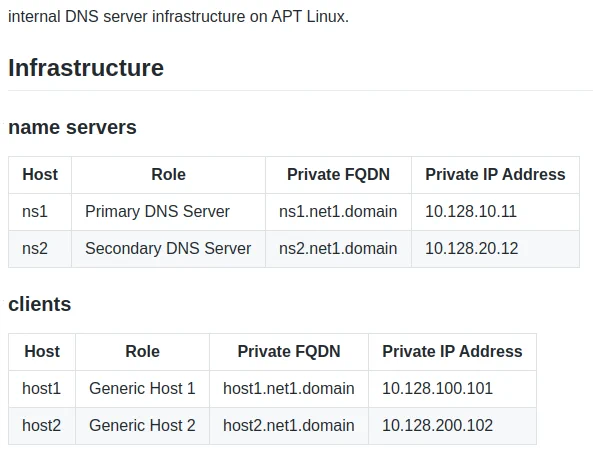593x458 pixels.
Task: Click IP address 10.128.10.11
Action: (471, 211)
